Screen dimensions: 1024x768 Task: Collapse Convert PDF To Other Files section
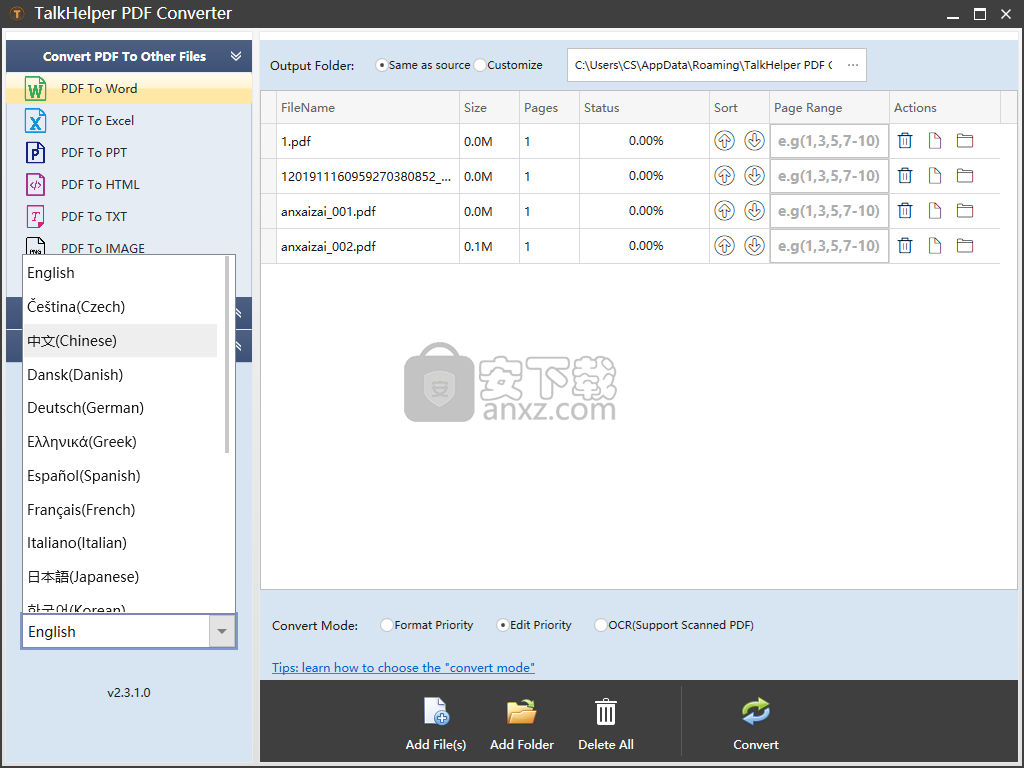tap(236, 56)
